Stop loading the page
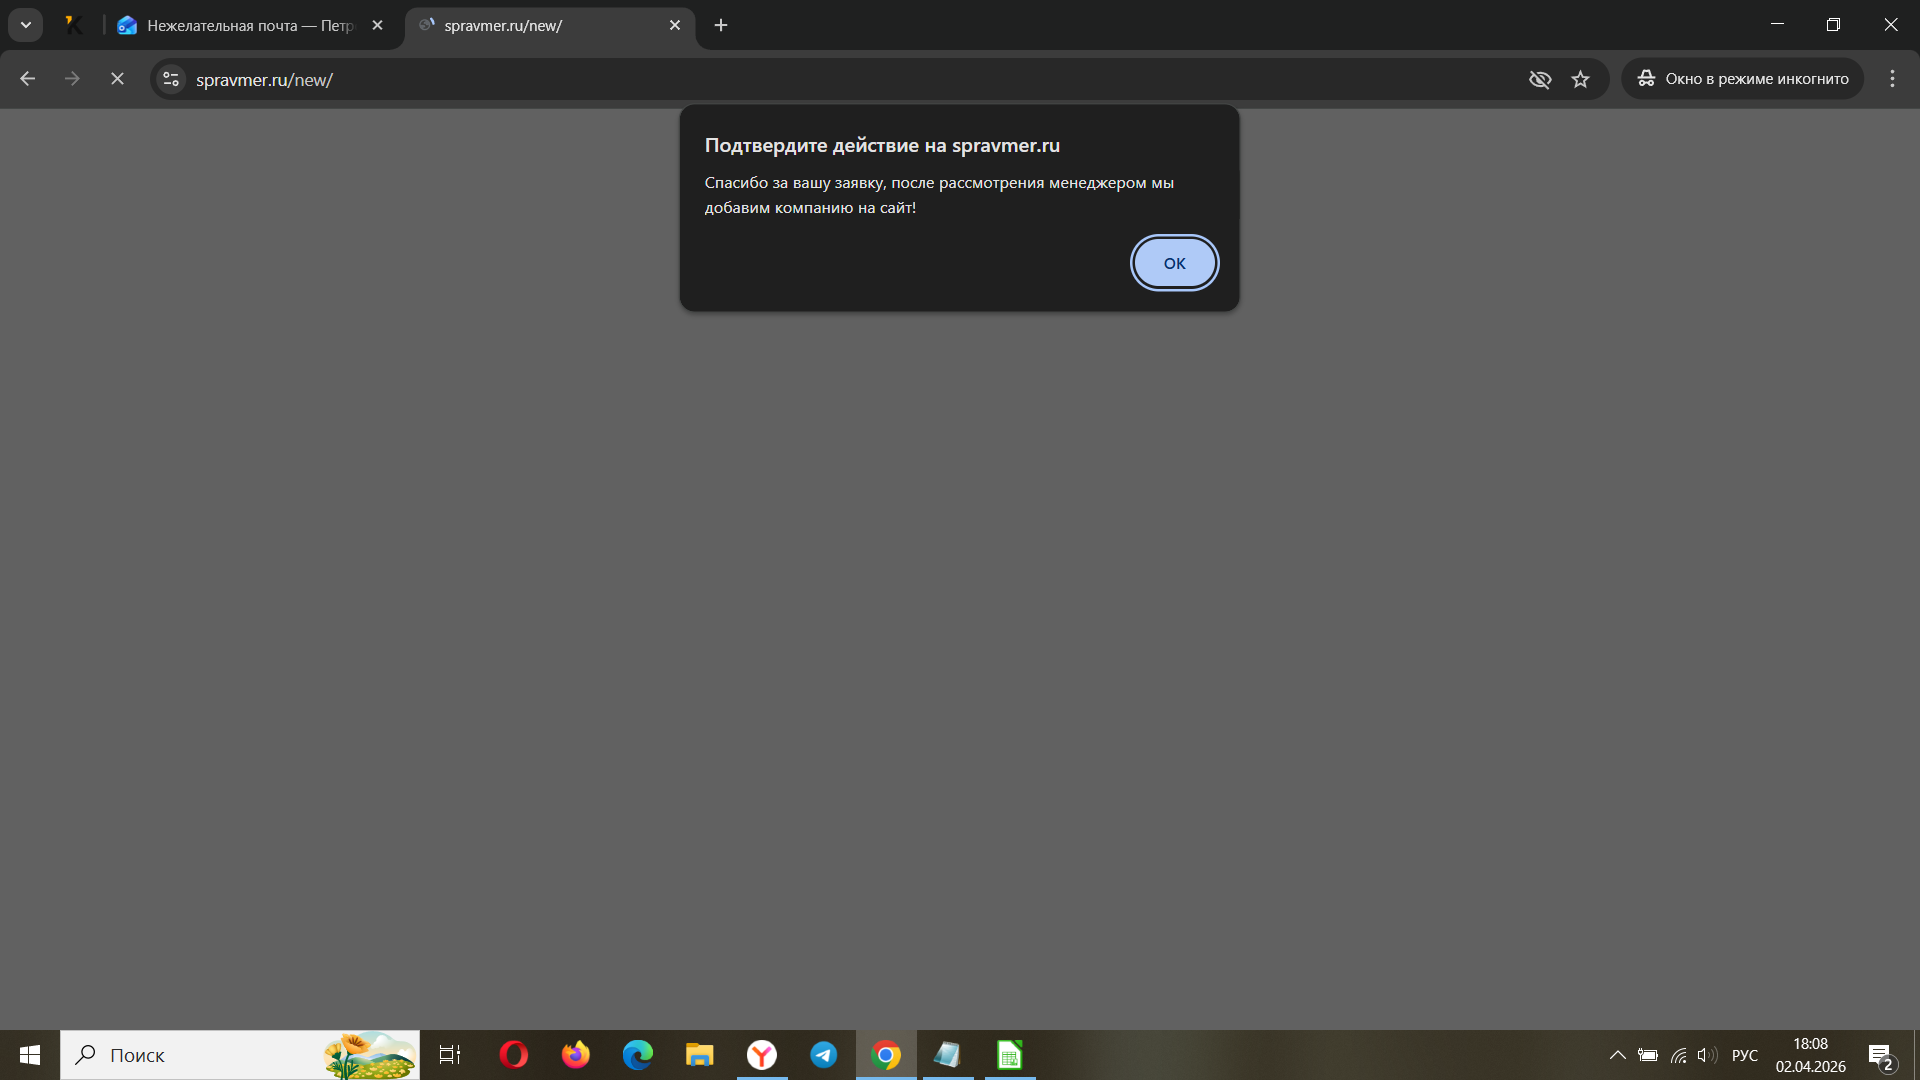 (117, 79)
